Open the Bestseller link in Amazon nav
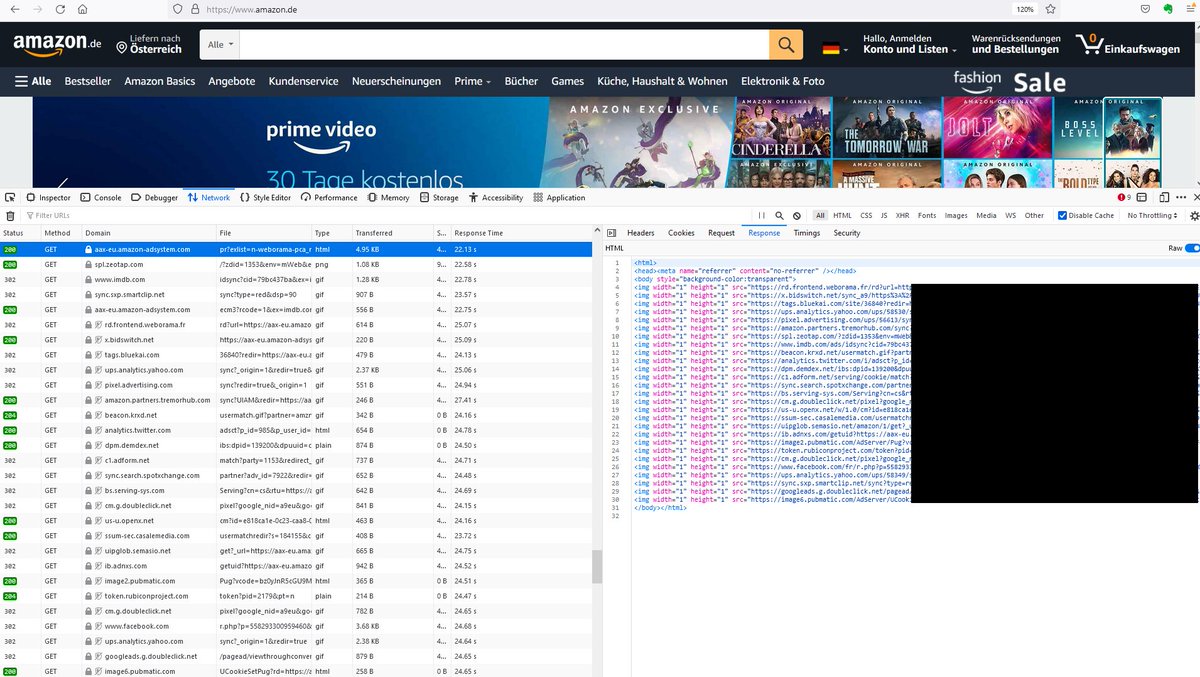 [x=88, y=81]
